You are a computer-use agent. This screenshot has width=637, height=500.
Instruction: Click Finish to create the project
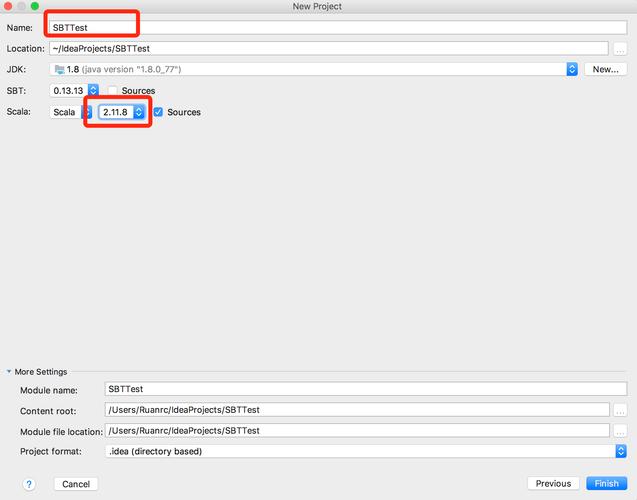tap(607, 483)
